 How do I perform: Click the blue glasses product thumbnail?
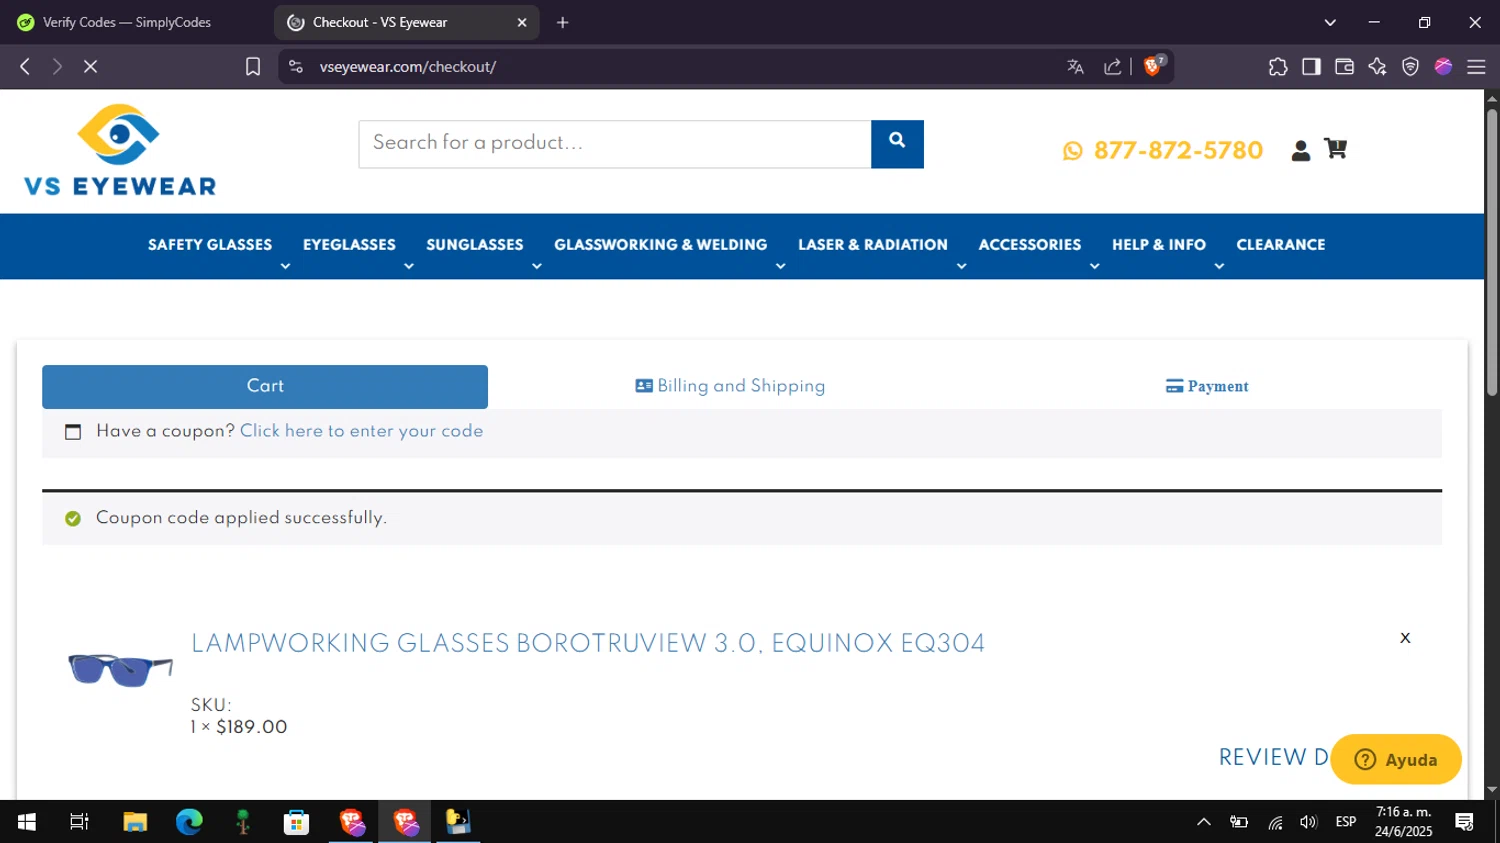[120, 668]
